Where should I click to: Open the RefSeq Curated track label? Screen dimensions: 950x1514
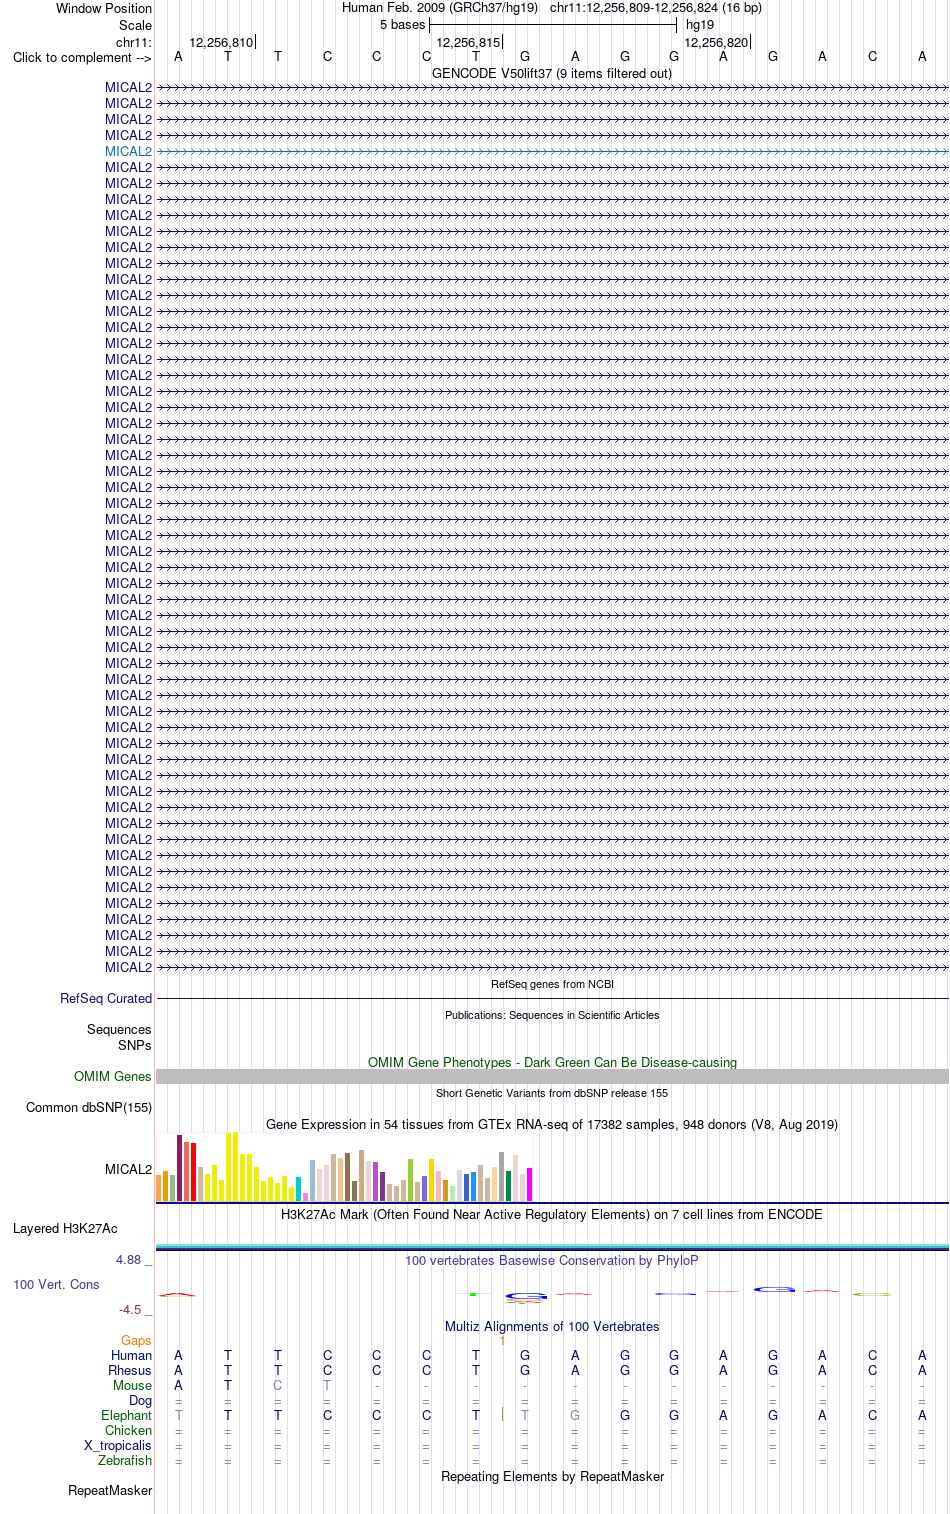pos(106,998)
